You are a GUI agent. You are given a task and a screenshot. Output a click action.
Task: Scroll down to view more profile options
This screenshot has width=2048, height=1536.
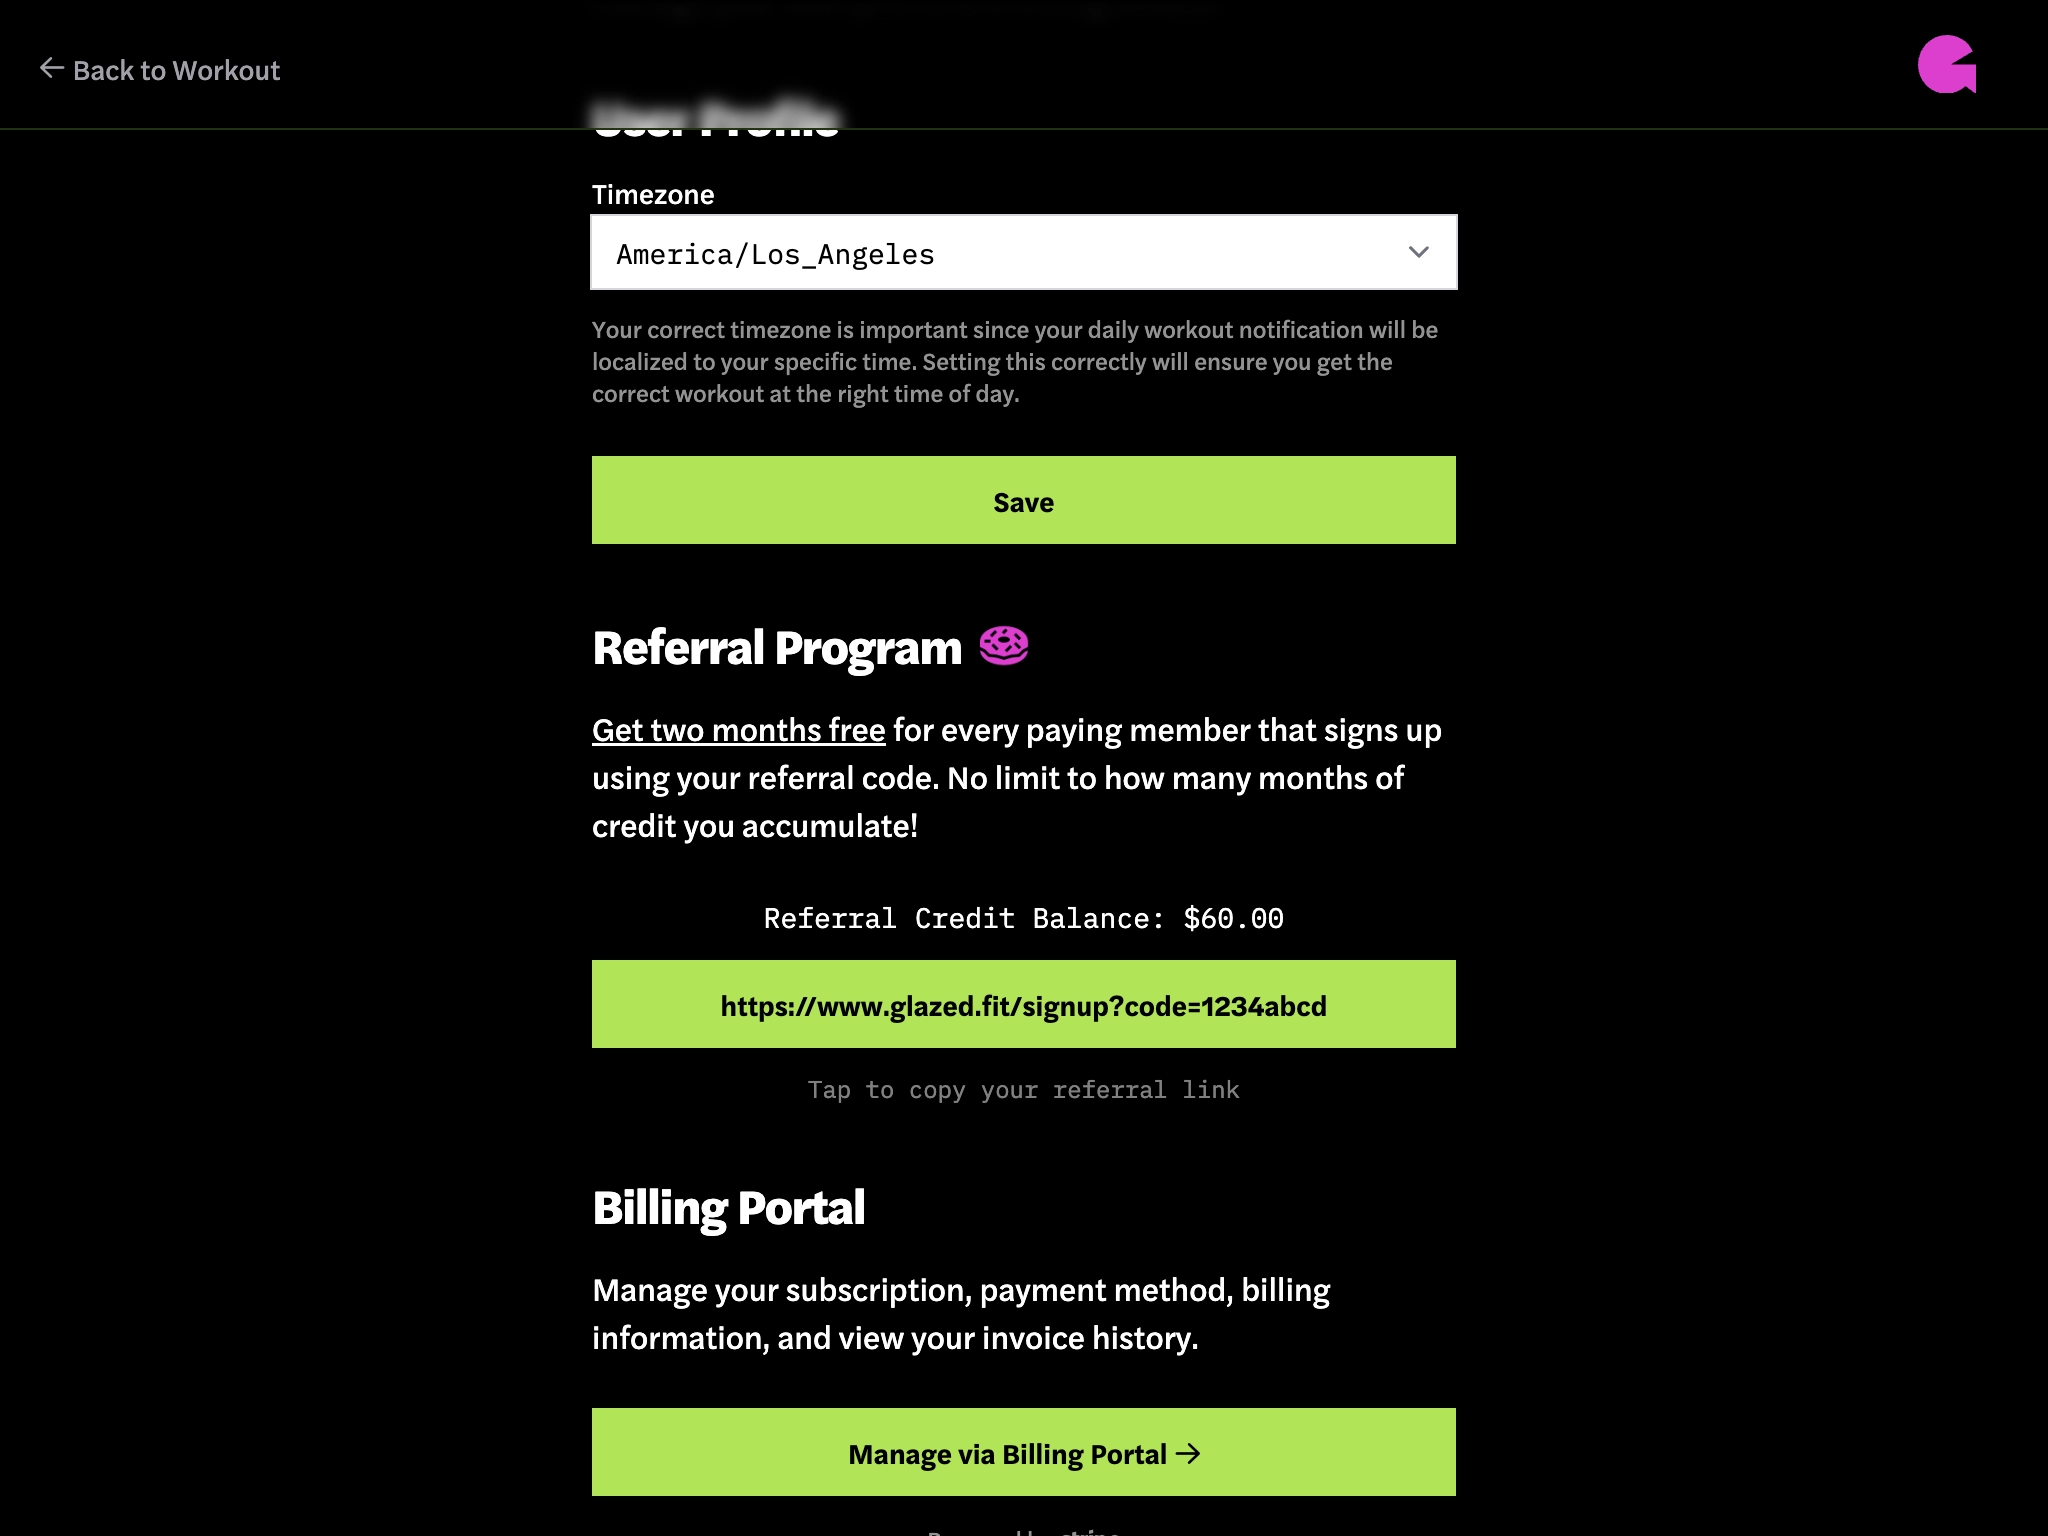1024,768
